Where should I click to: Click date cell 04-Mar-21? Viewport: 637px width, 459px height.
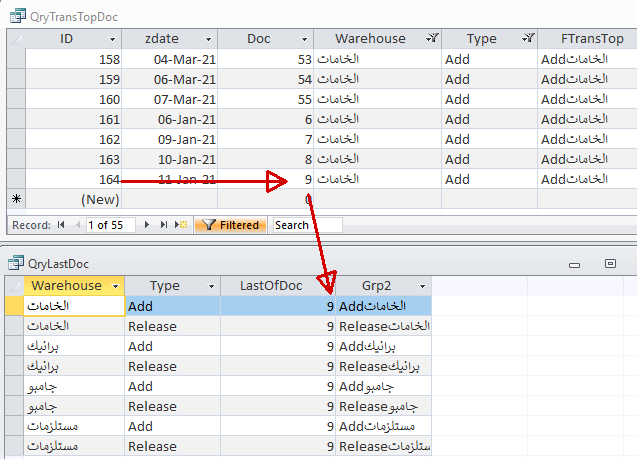(169, 59)
